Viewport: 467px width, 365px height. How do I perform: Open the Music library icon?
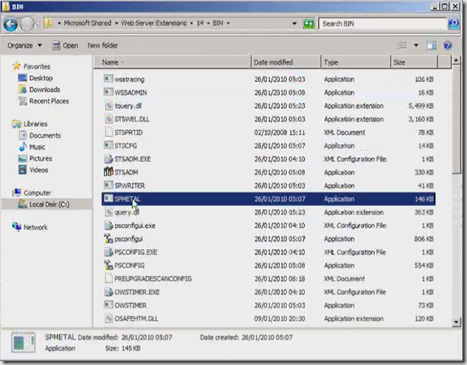[x=23, y=147]
